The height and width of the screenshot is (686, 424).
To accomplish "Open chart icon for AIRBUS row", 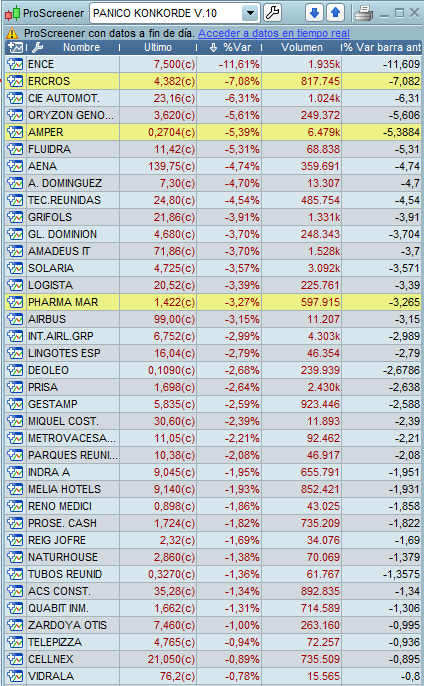I will tap(15, 319).
